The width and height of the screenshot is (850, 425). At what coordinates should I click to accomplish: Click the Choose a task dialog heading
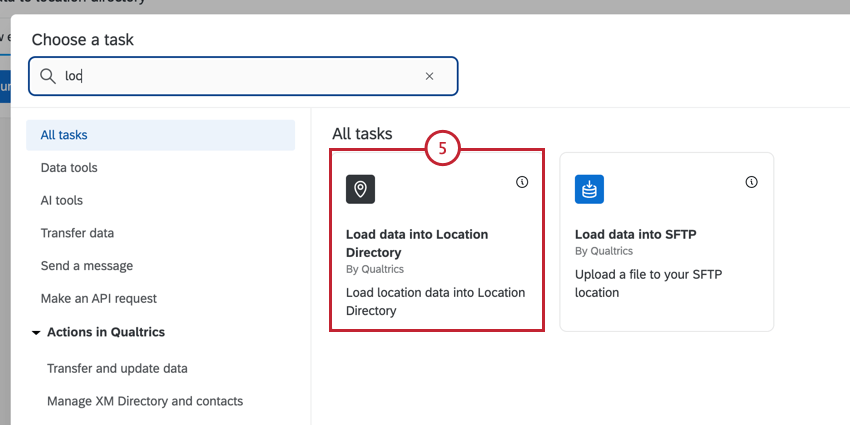pyautogui.click(x=83, y=40)
